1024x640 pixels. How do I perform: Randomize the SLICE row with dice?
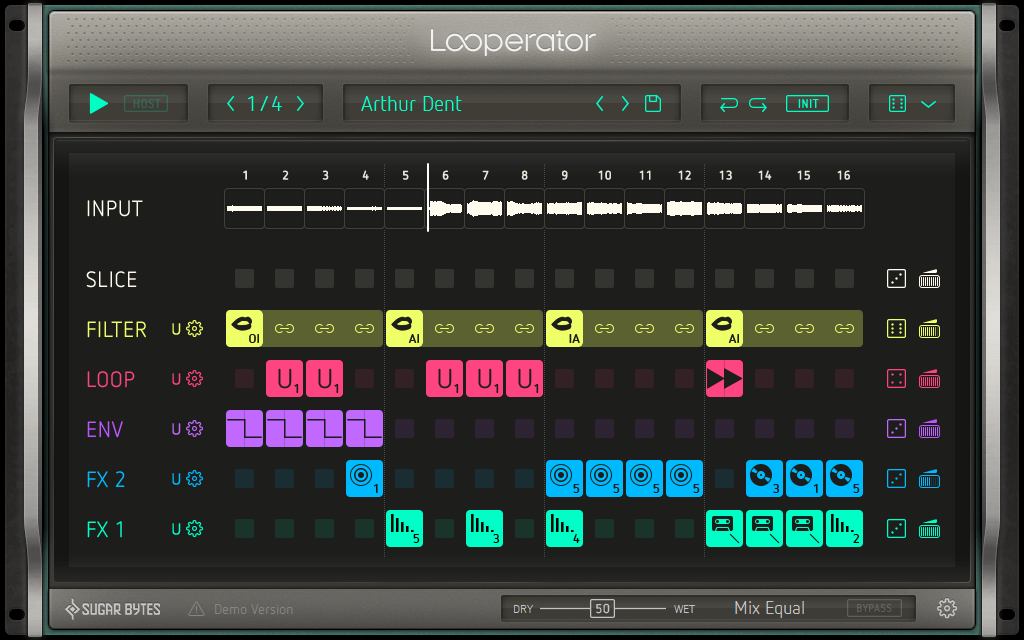click(x=897, y=279)
